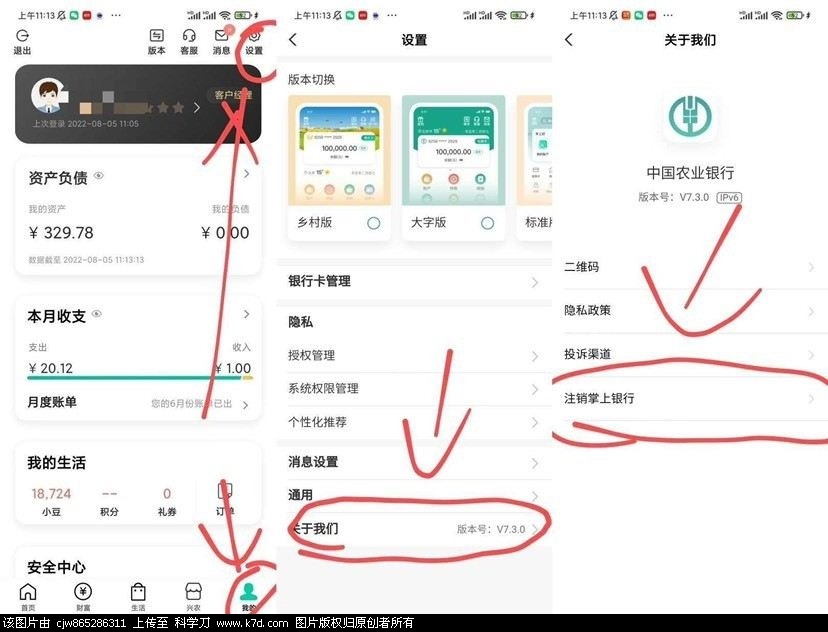828x632 pixels.
Task: Tap the 标准版 preview thumbnail
Action: (534, 150)
